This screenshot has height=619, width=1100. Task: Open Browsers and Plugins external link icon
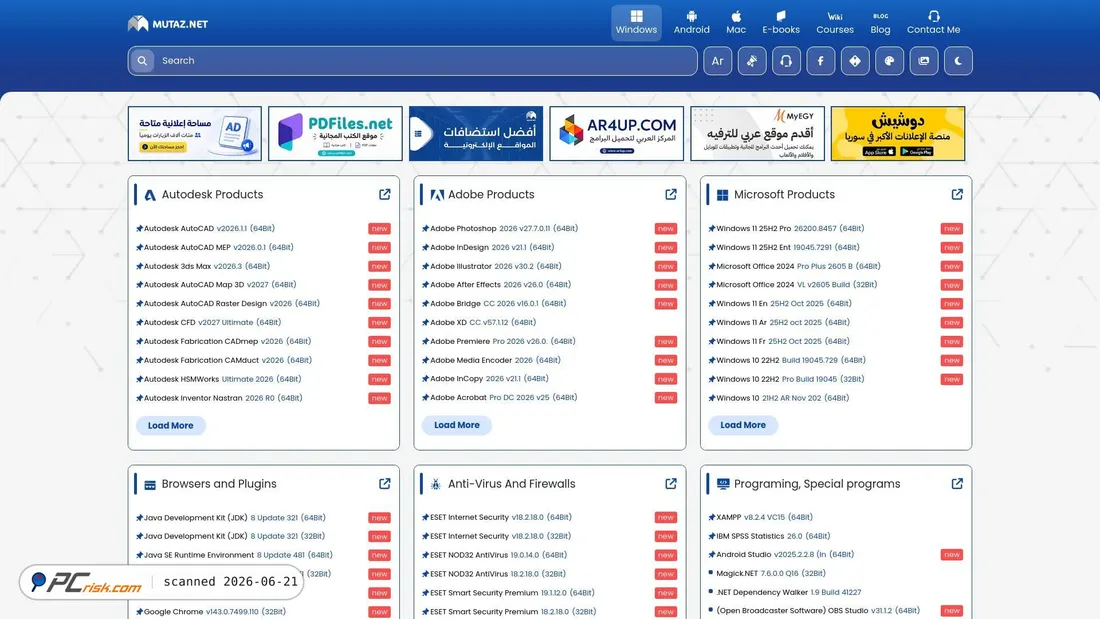384,484
